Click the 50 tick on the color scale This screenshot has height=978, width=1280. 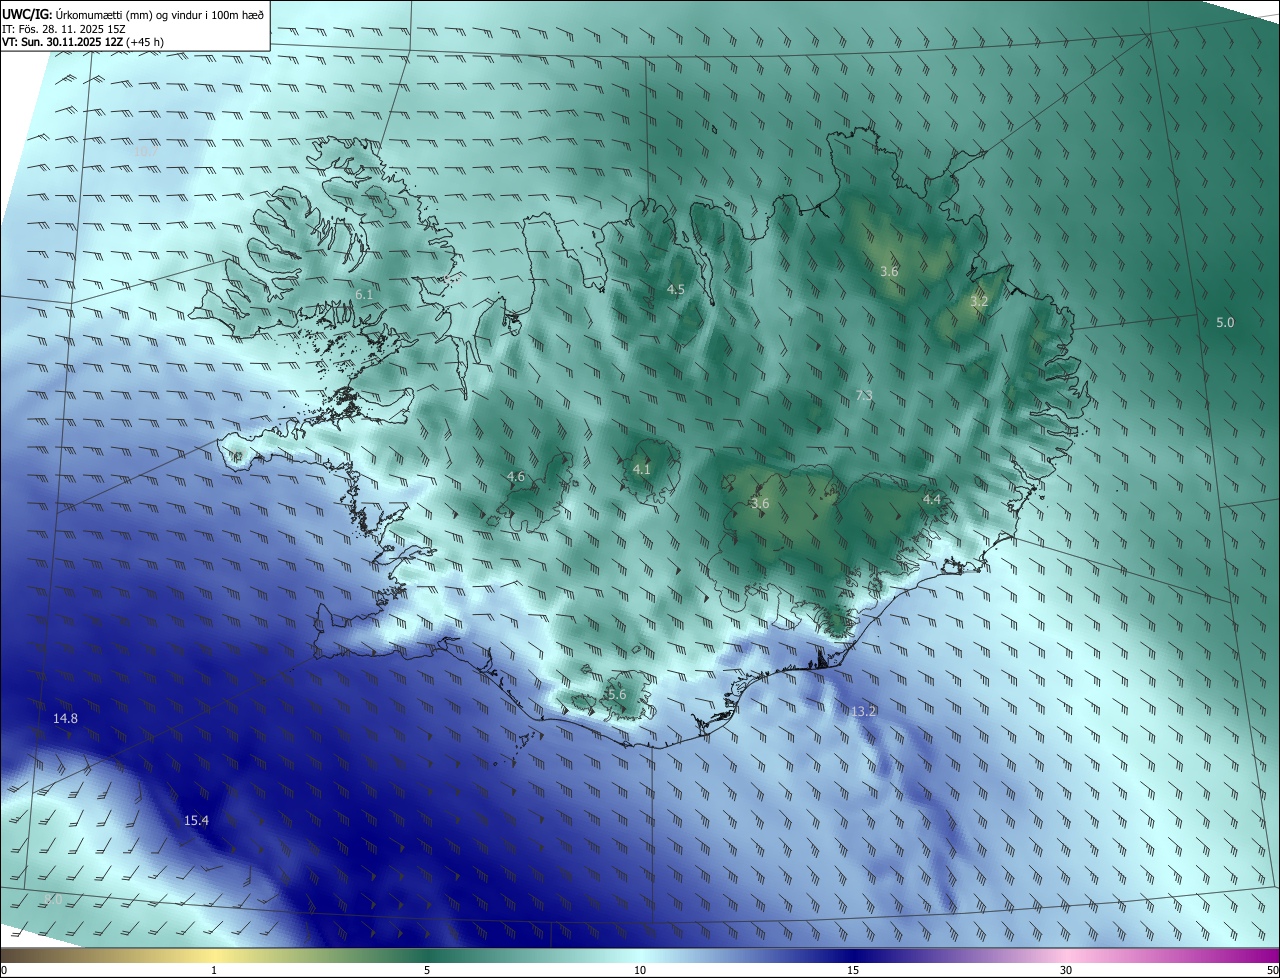pyautogui.click(x=1272, y=970)
